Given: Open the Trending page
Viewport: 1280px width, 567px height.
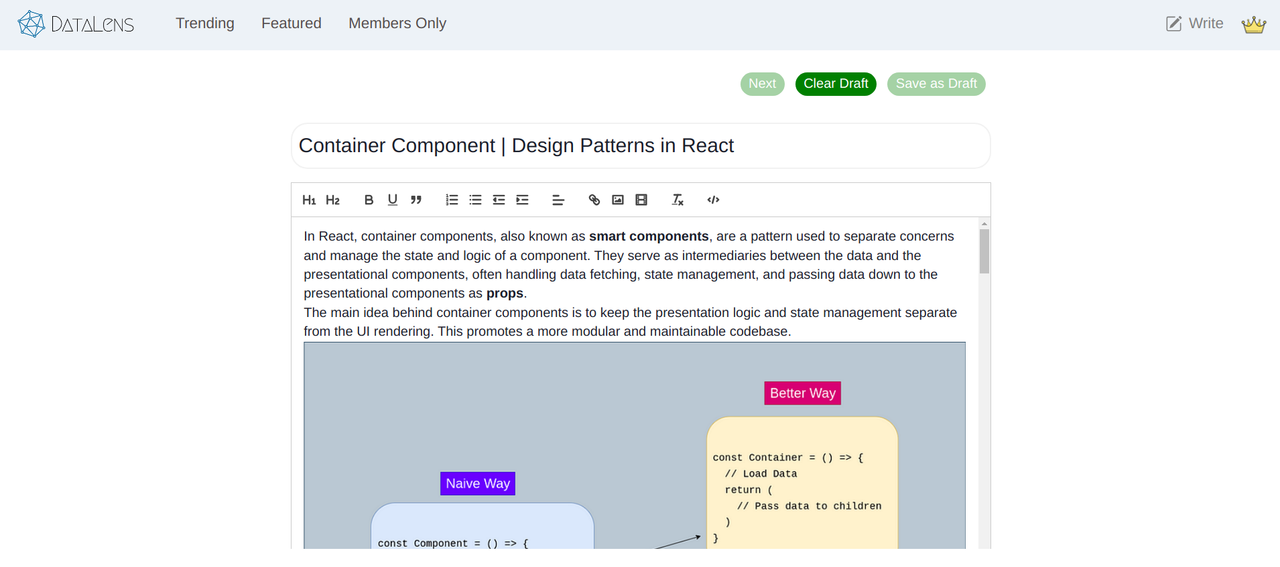Looking at the screenshot, I should coord(205,23).
